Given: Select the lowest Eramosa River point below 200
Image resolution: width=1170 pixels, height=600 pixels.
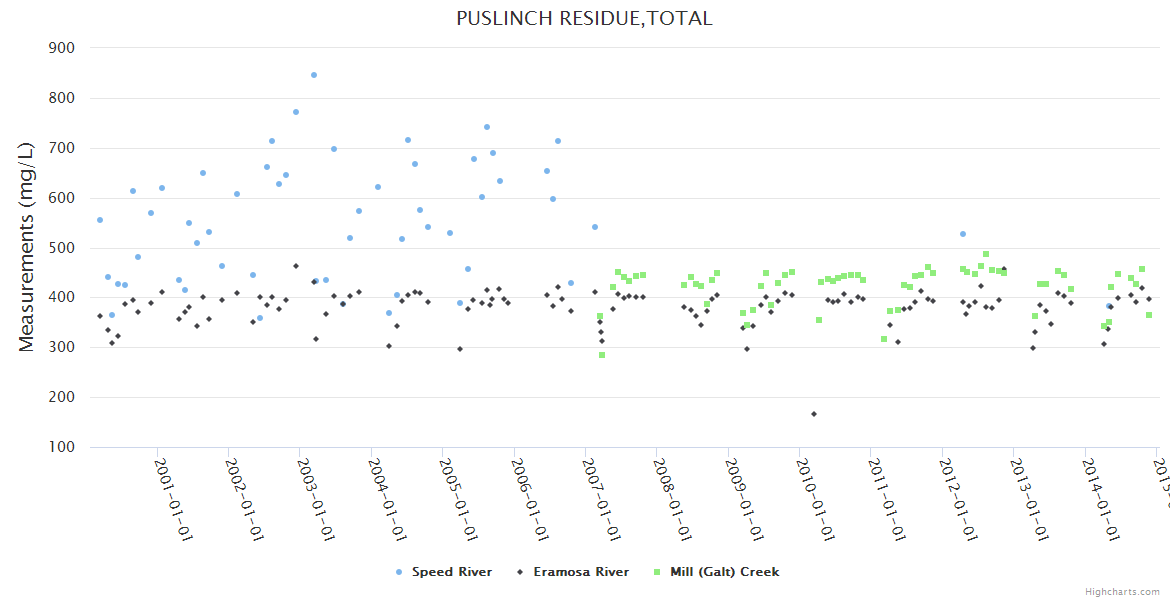Looking at the screenshot, I should coord(814,414).
